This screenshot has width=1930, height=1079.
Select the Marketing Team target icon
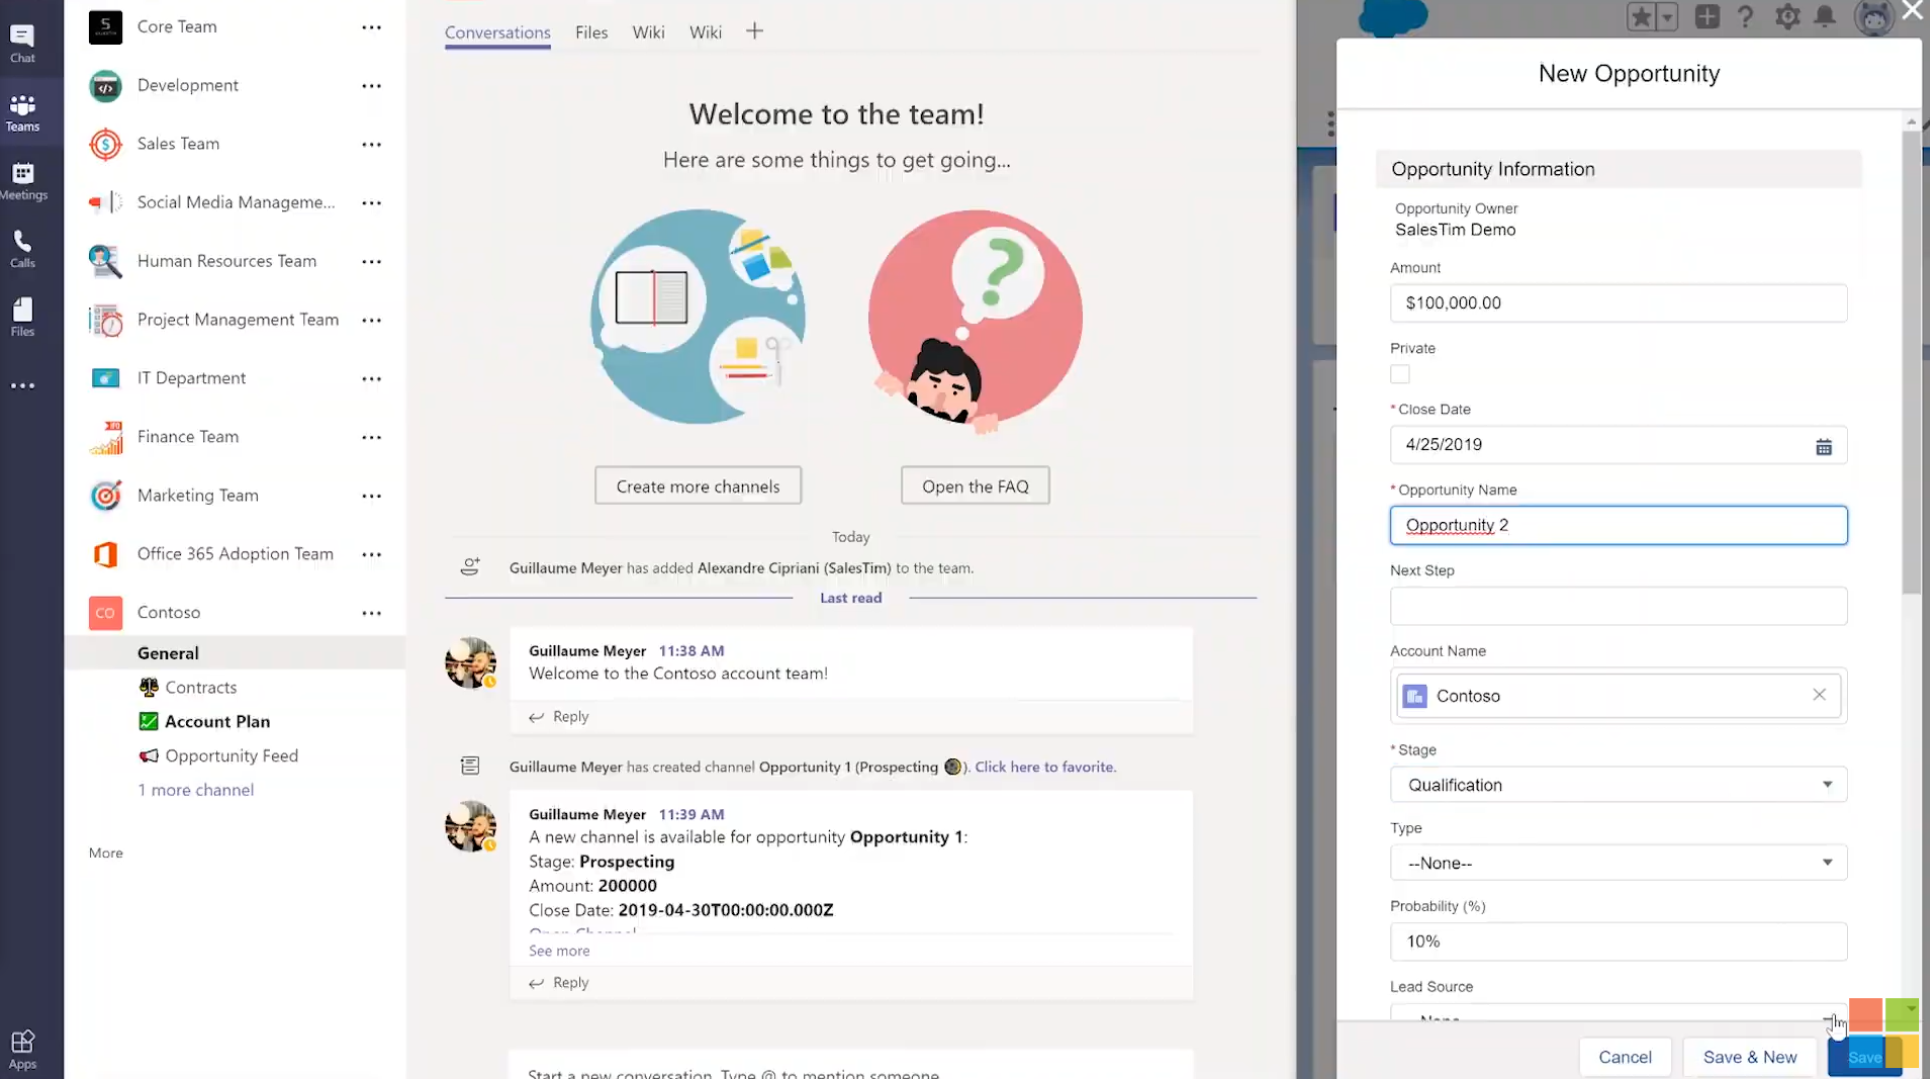pyautogui.click(x=105, y=496)
